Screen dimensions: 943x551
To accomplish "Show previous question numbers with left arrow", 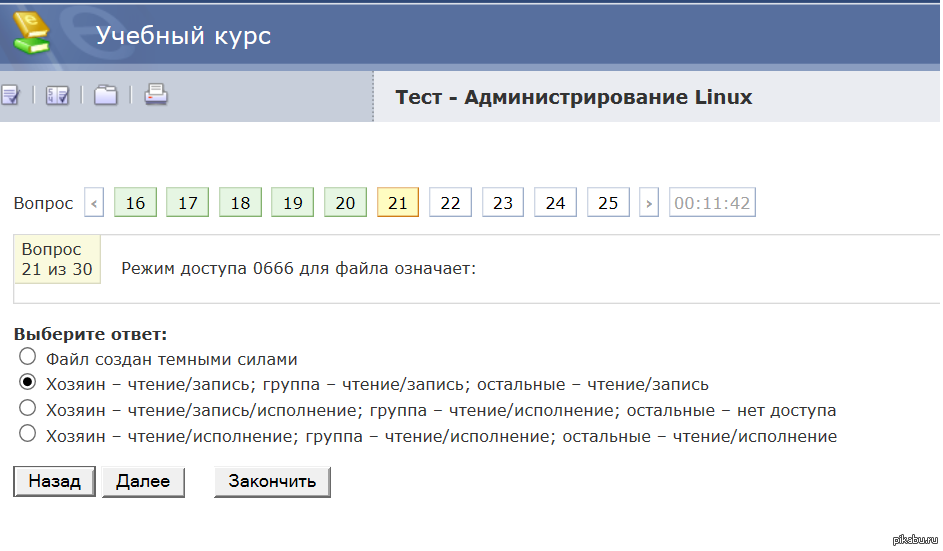I will click(94, 203).
